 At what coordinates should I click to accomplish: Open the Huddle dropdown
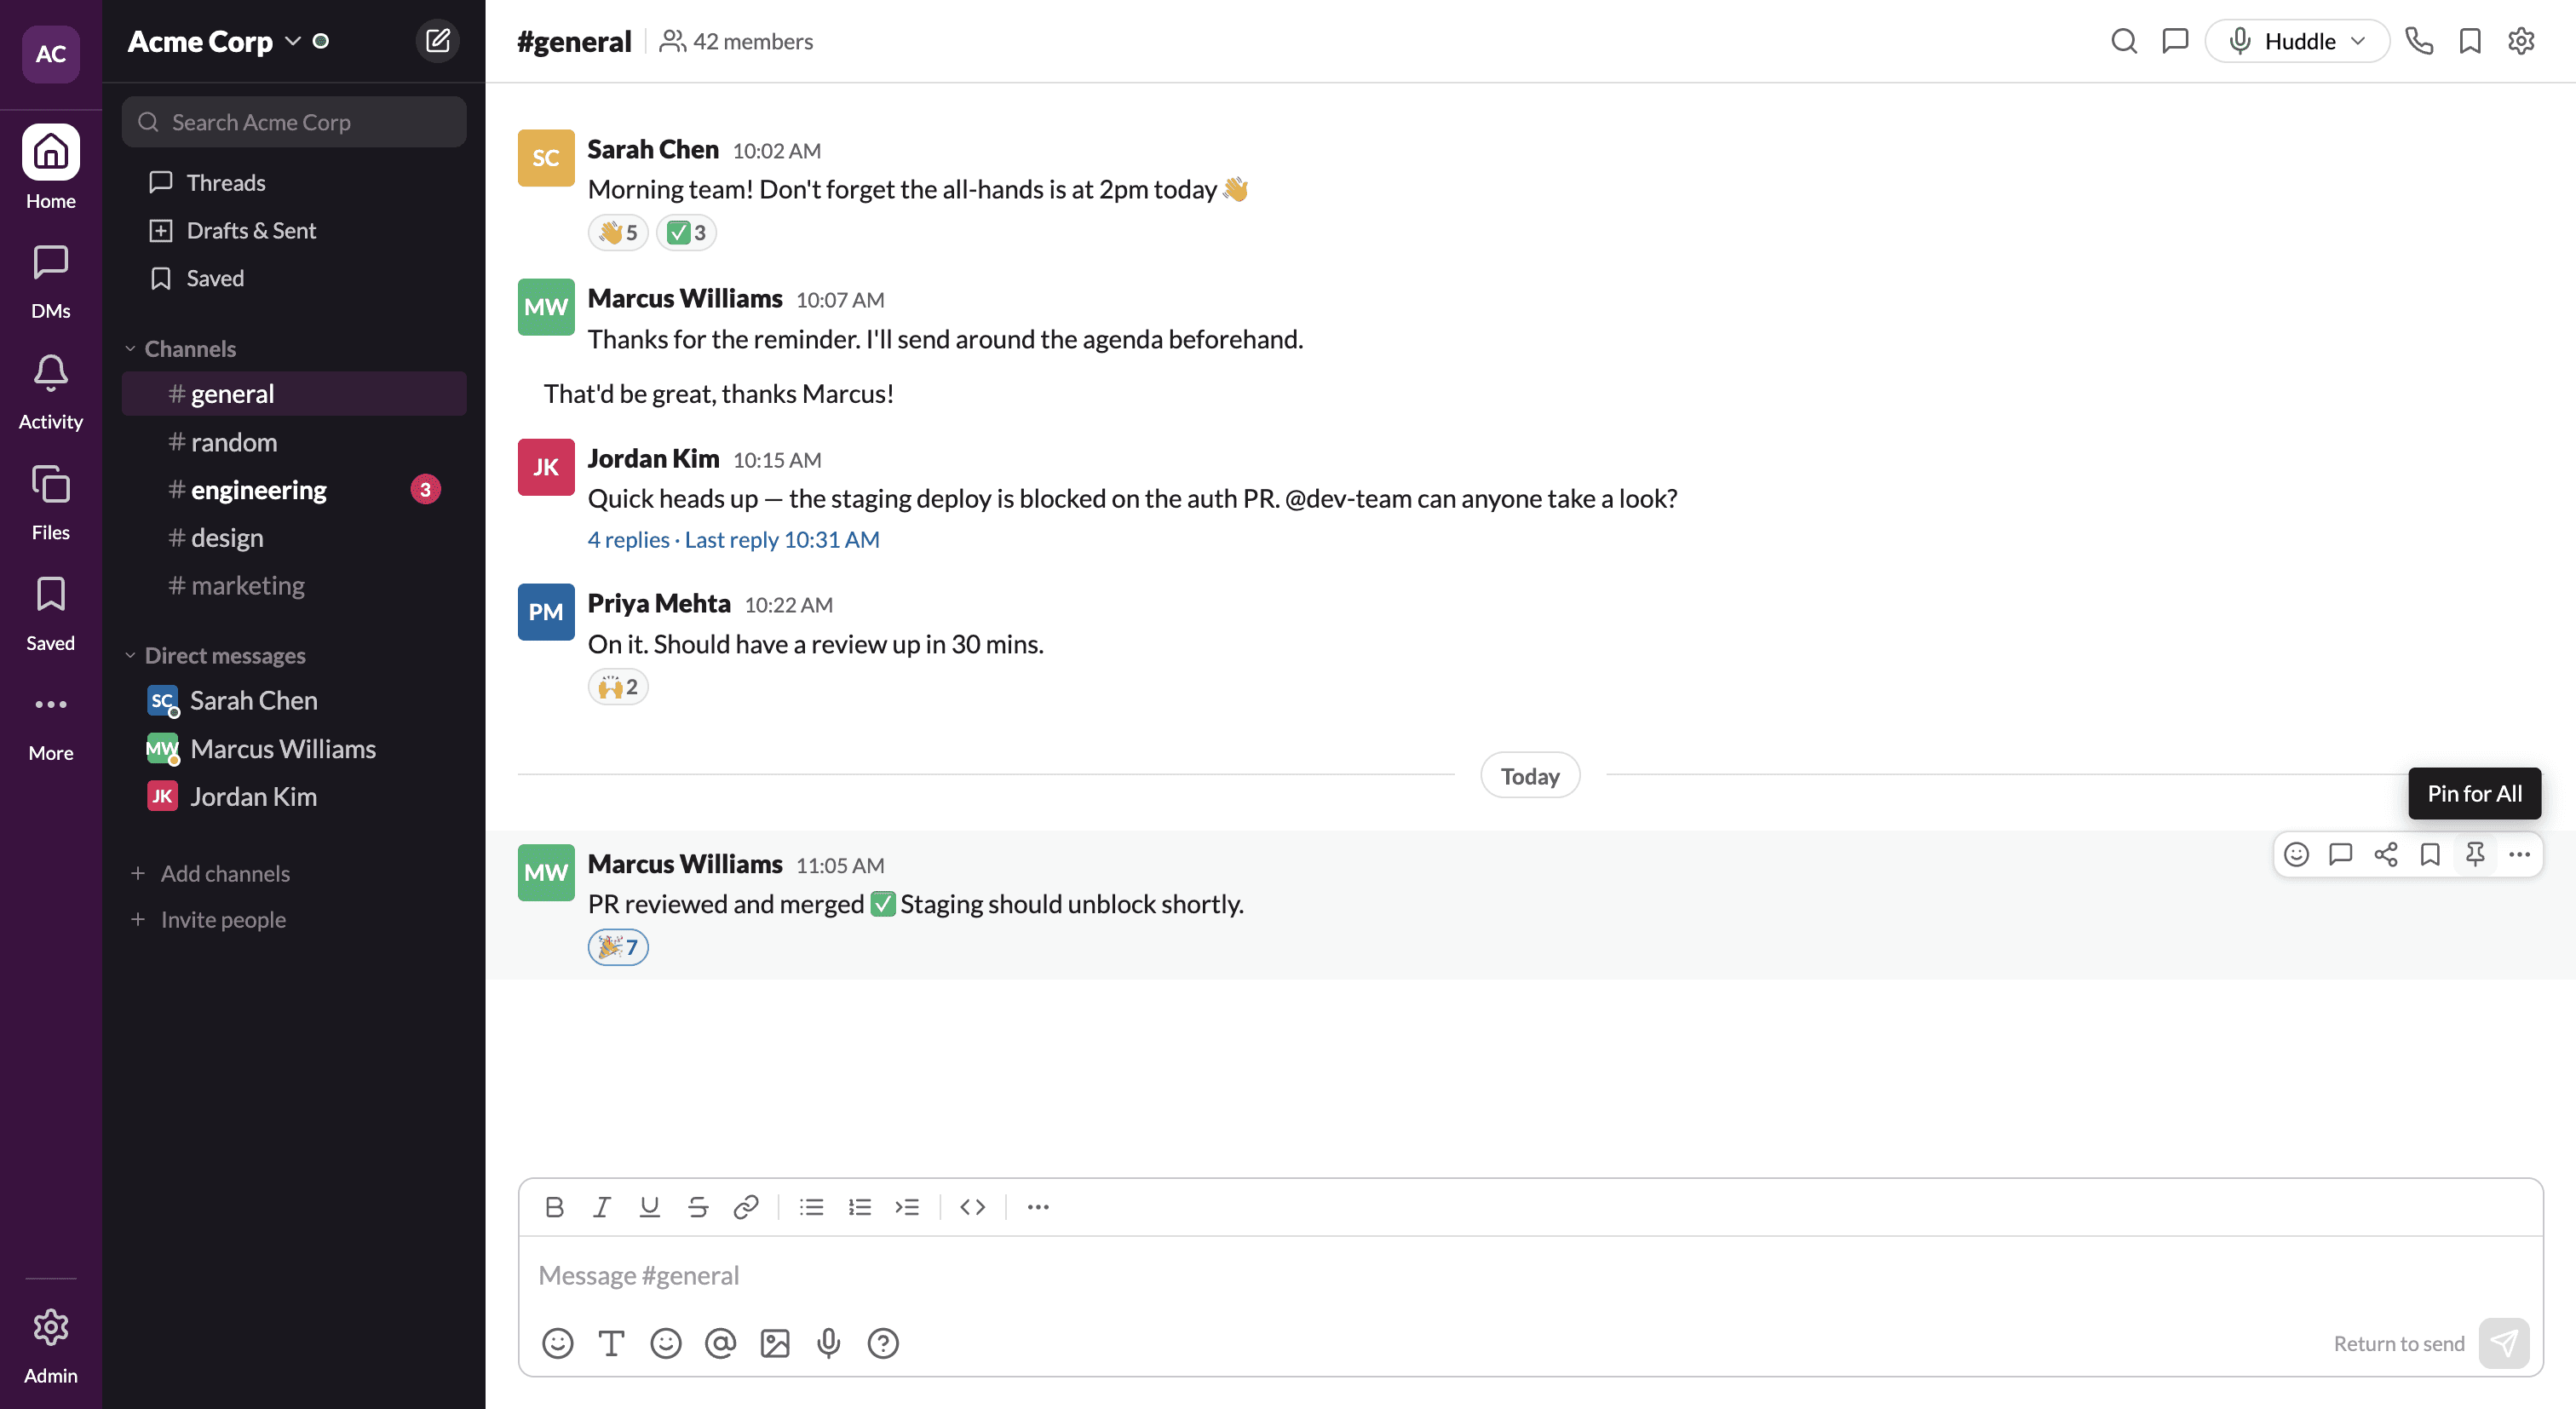click(x=2297, y=41)
